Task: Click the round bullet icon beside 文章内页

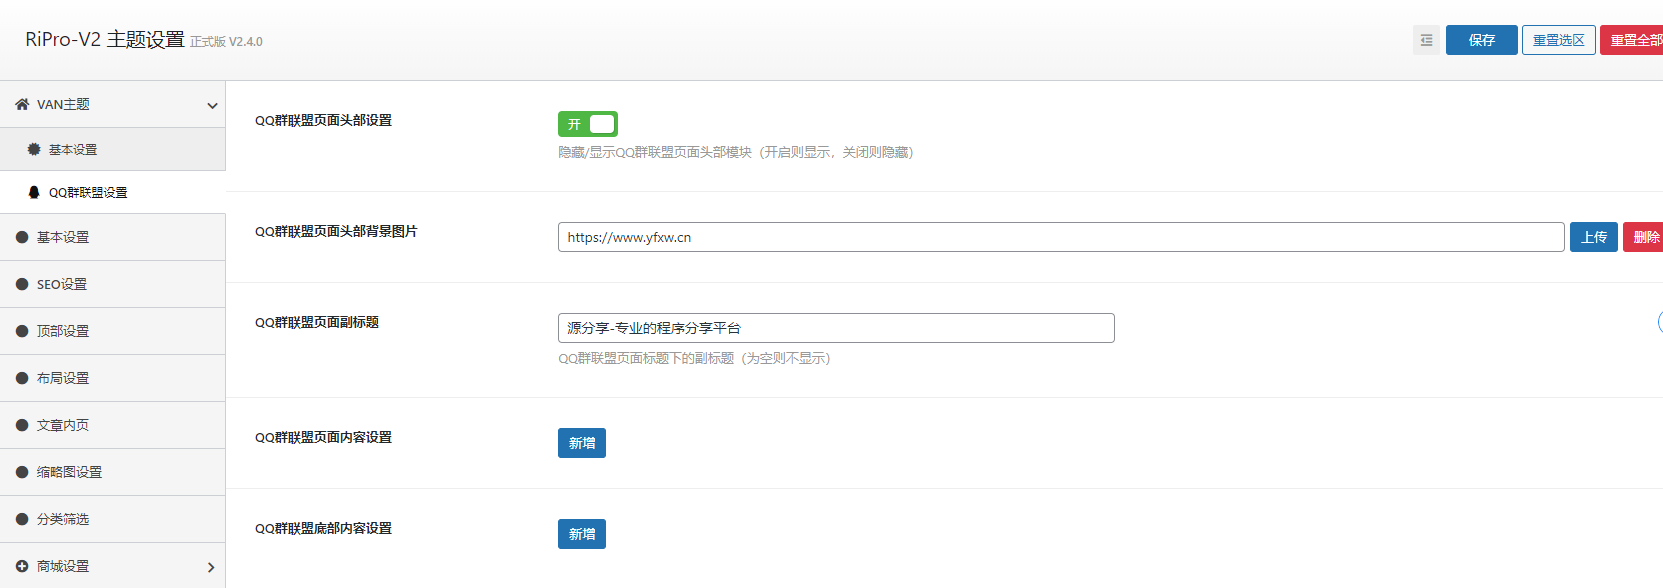Action: click(x=22, y=425)
